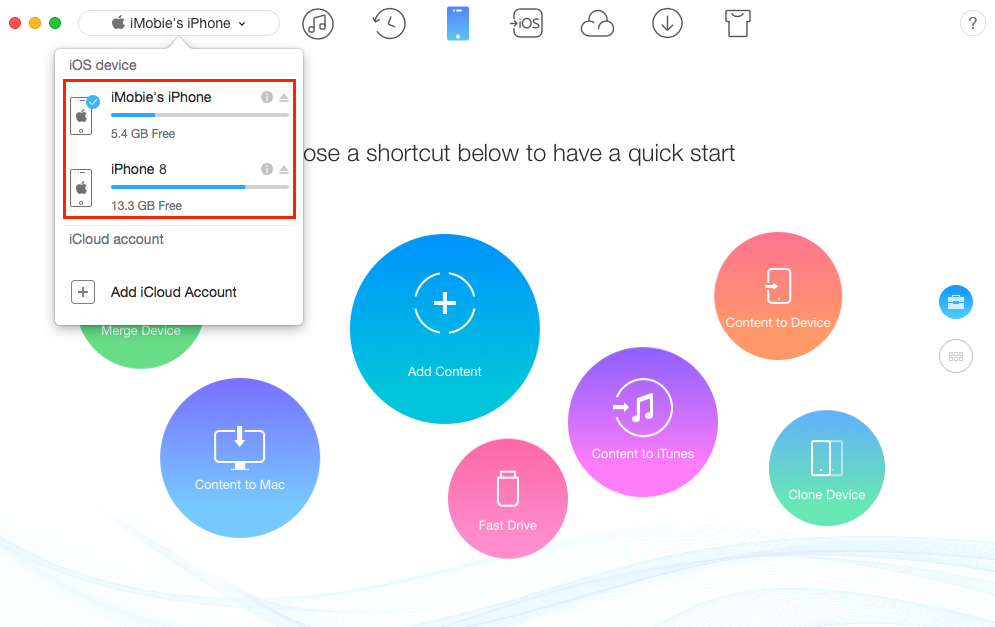Click the Add iCloud Account plus icon

[x=82, y=292]
